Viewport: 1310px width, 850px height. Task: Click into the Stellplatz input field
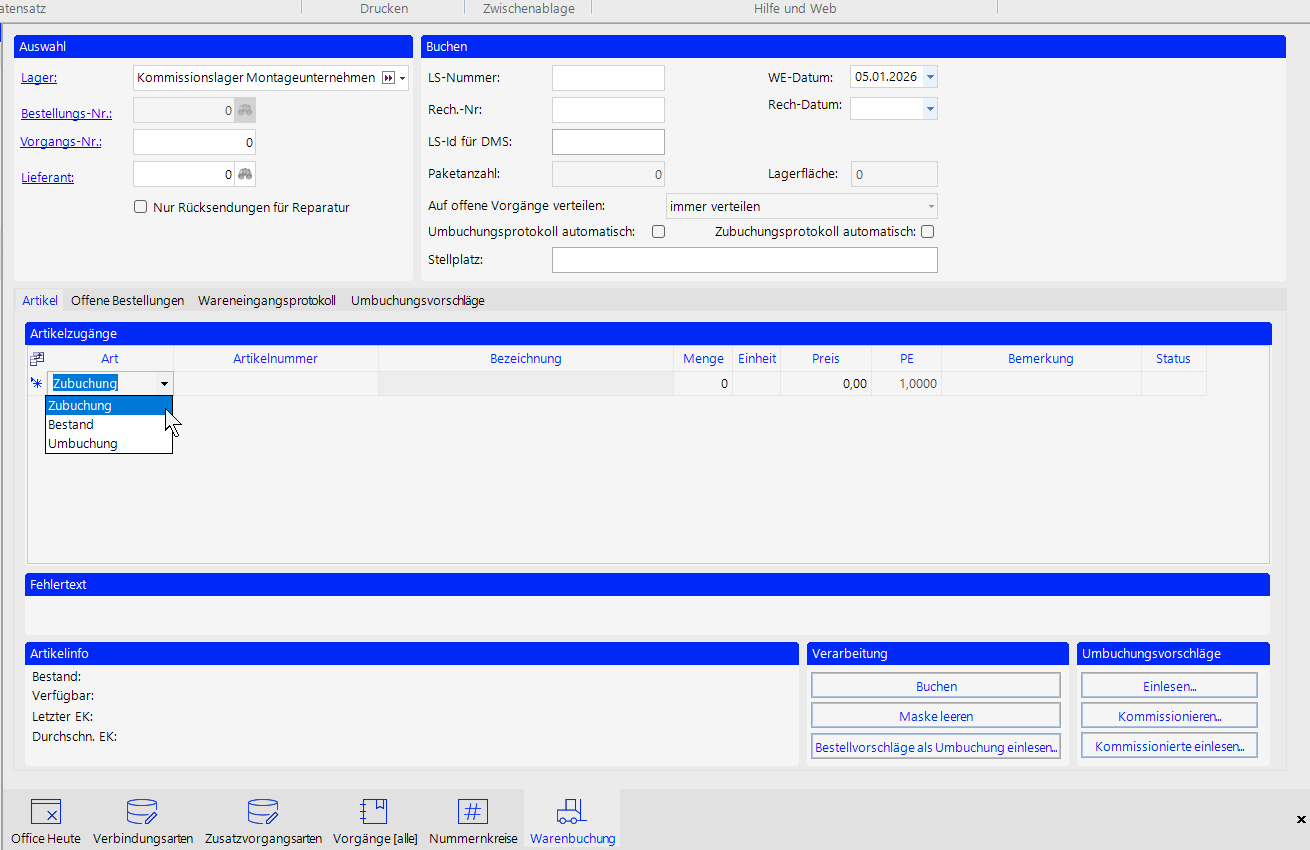(744, 260)
